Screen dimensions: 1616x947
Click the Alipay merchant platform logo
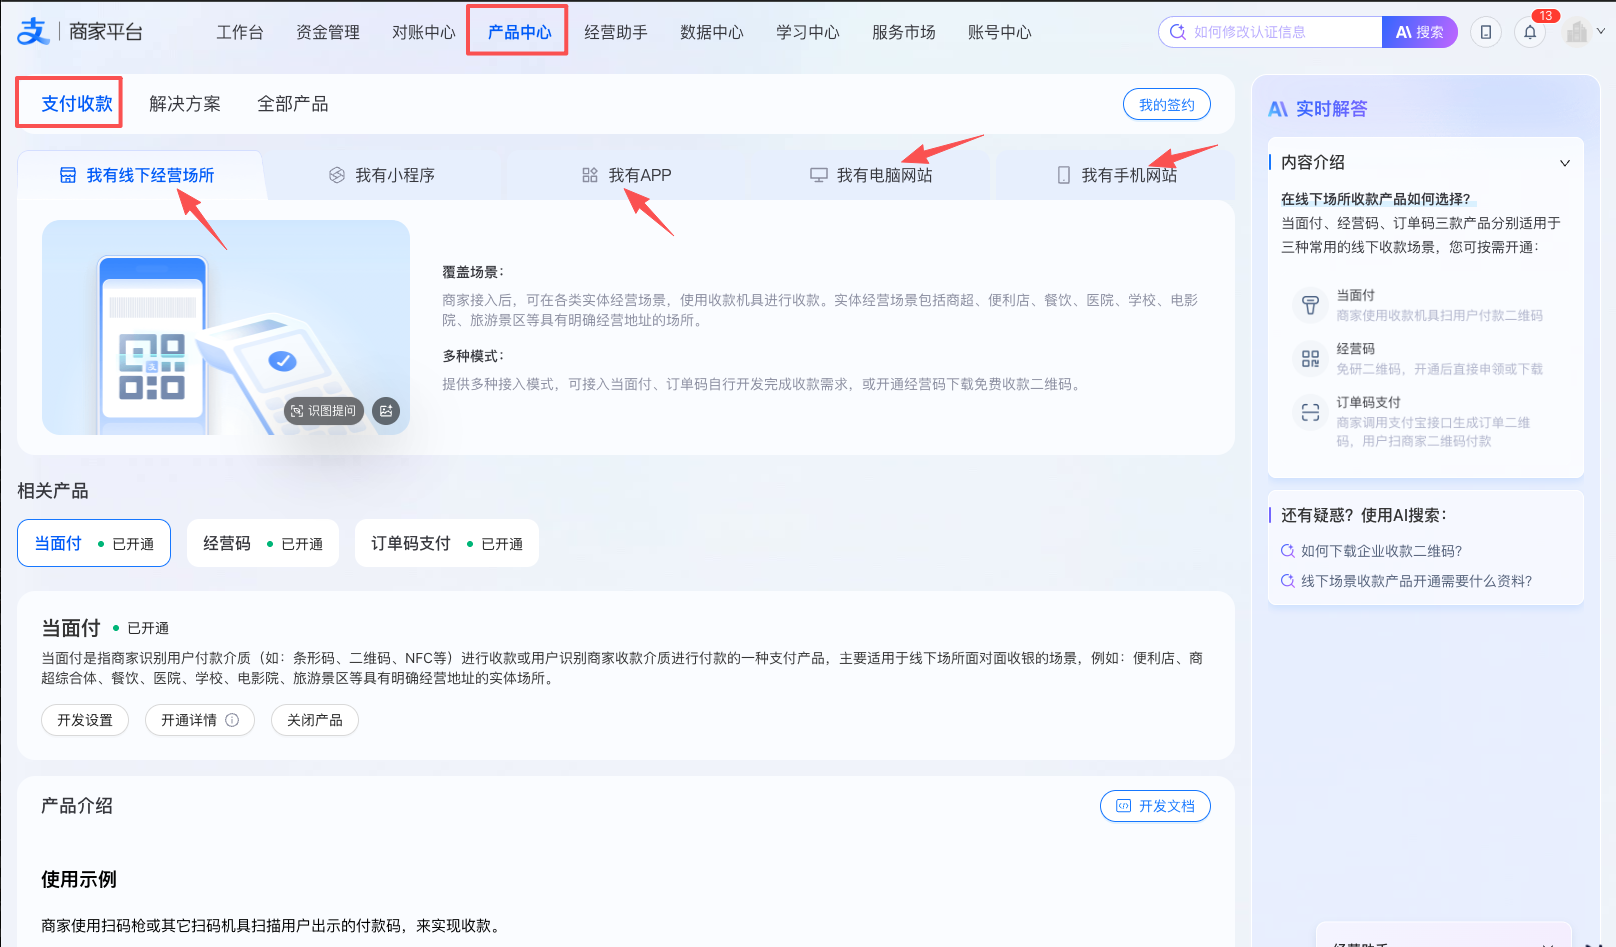[80, 32]
